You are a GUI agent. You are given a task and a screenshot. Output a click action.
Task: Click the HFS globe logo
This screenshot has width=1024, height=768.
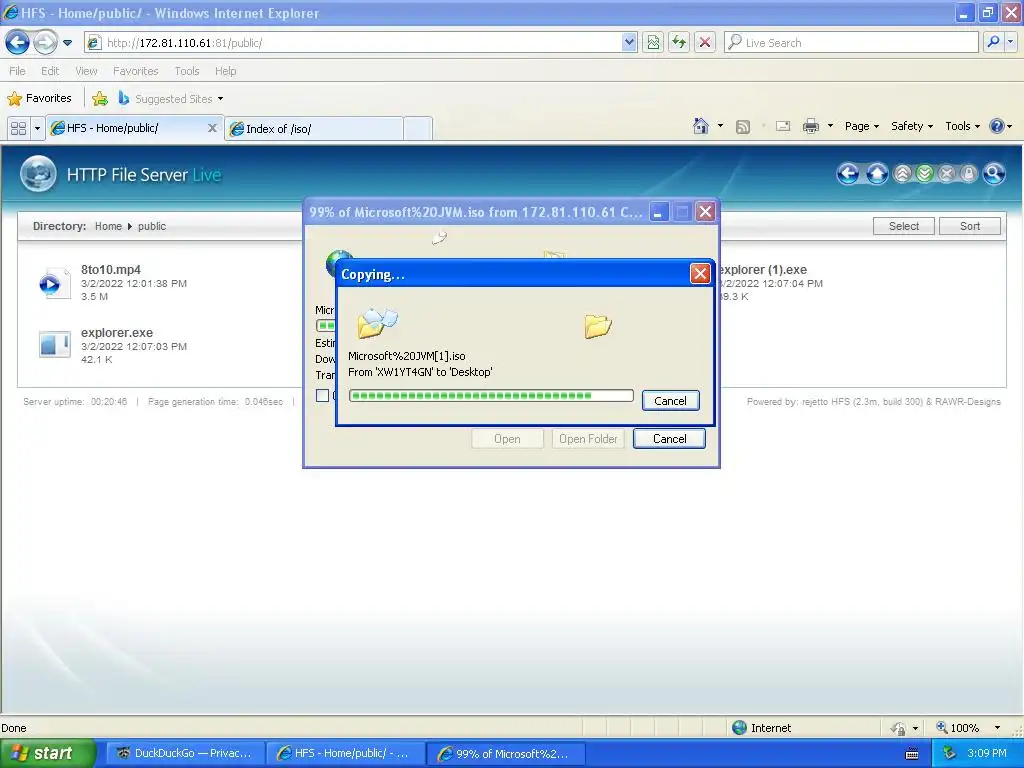[x=38, y=174]
